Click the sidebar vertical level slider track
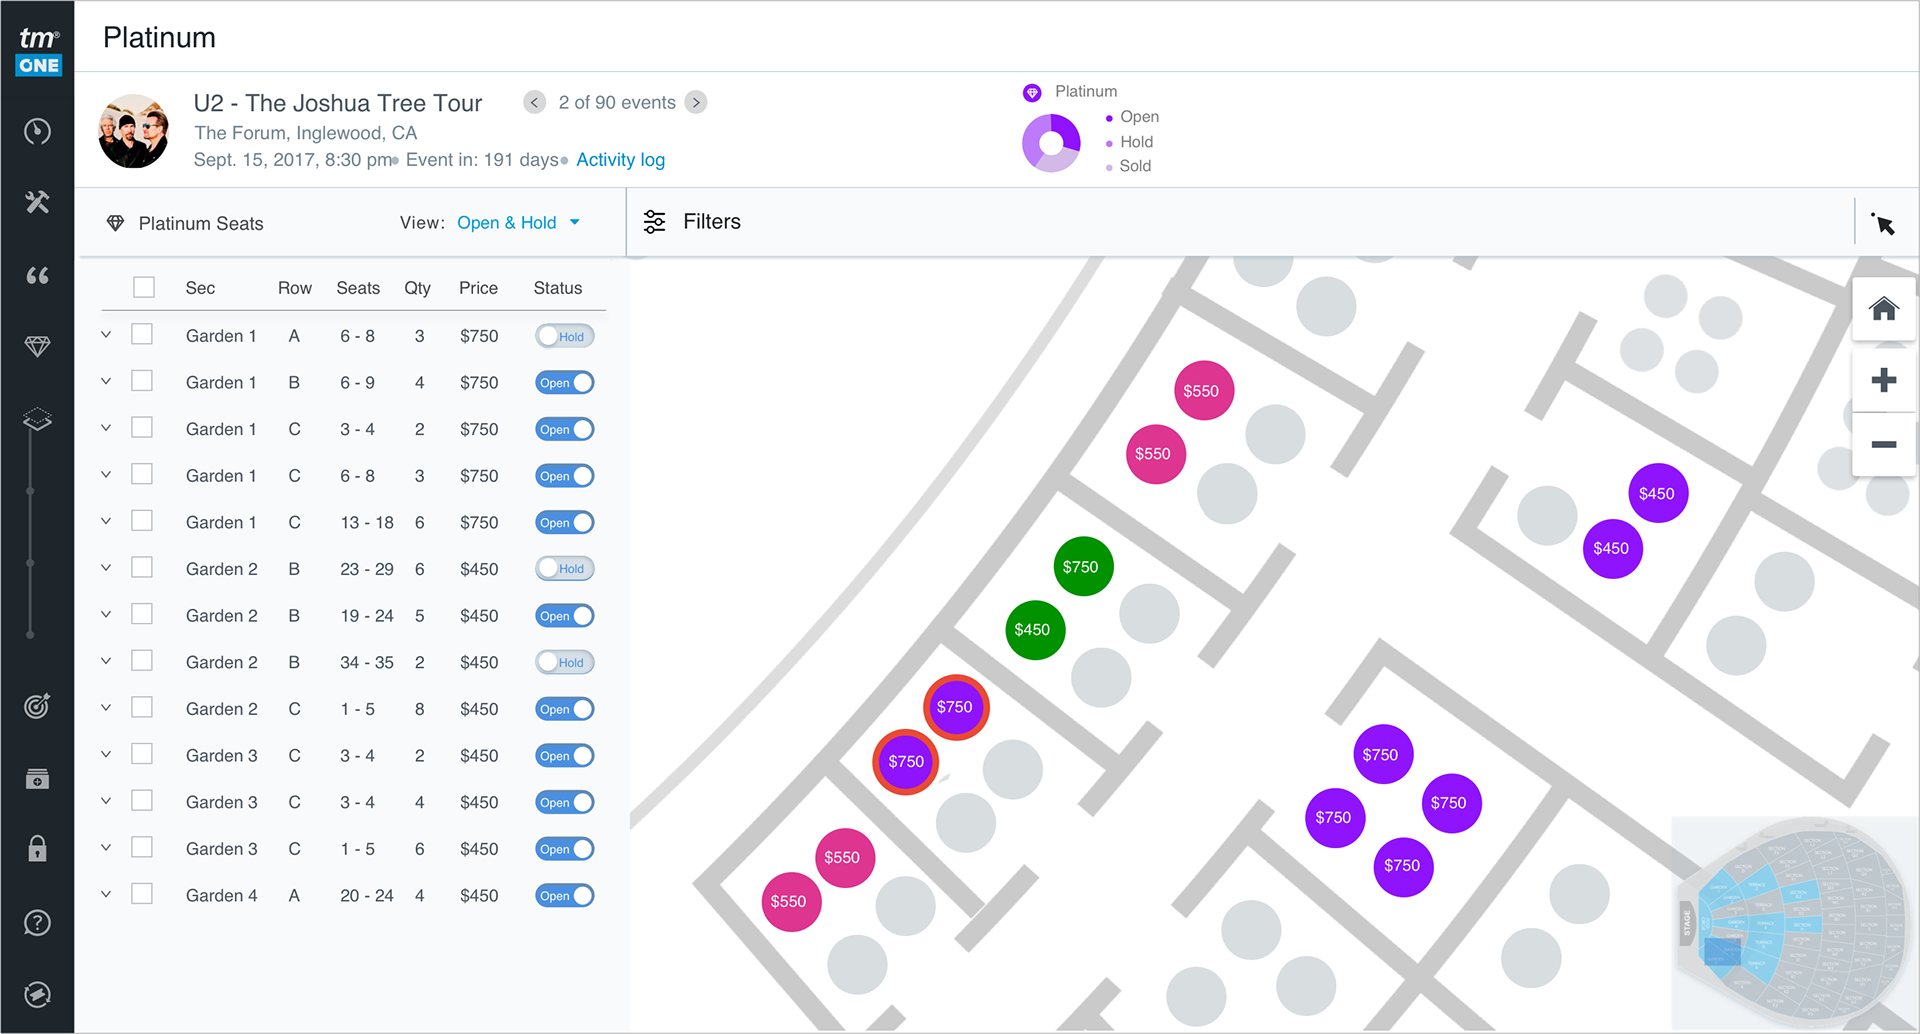 pos(30,535)
